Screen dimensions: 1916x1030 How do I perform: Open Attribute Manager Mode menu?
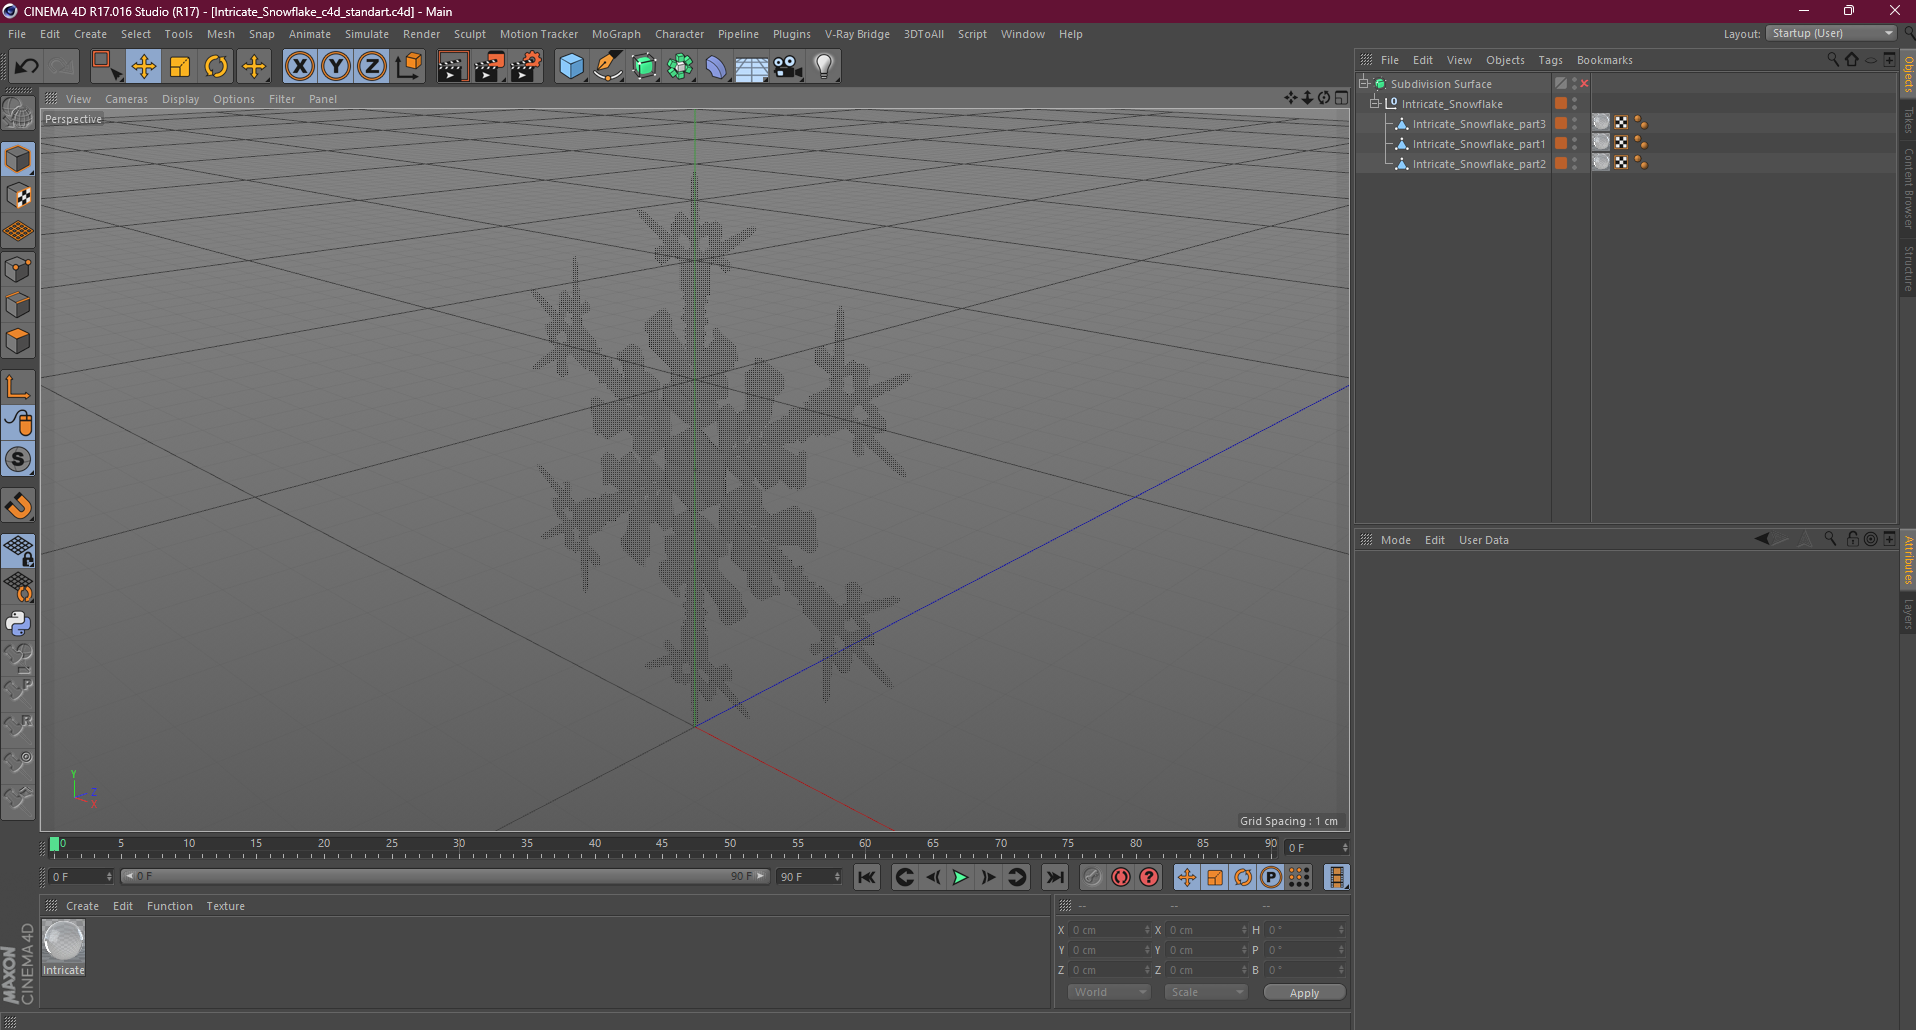[x=1395, y=540]
